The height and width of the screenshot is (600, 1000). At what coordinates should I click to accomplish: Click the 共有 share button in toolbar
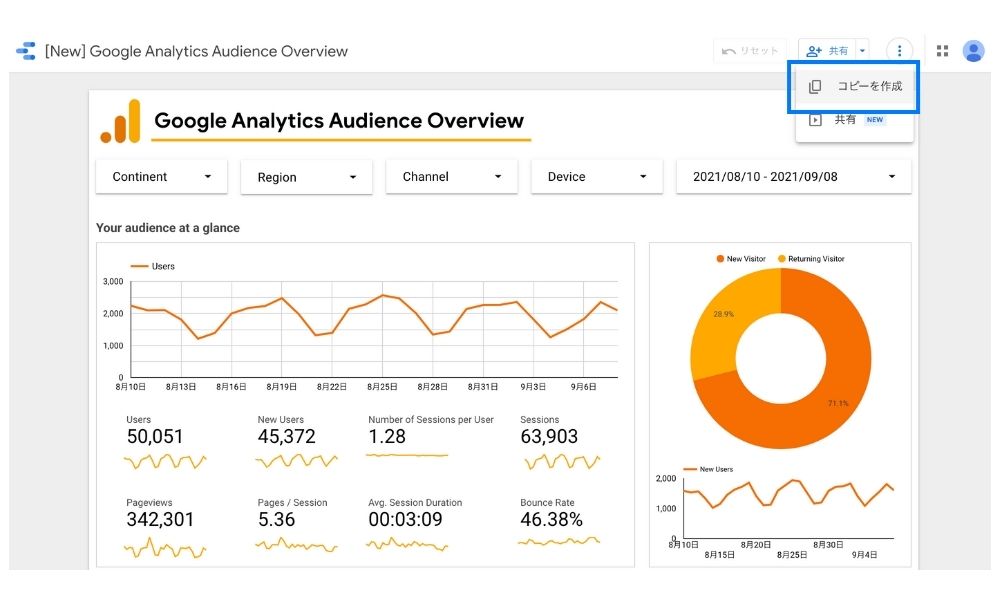pos(827,51)
